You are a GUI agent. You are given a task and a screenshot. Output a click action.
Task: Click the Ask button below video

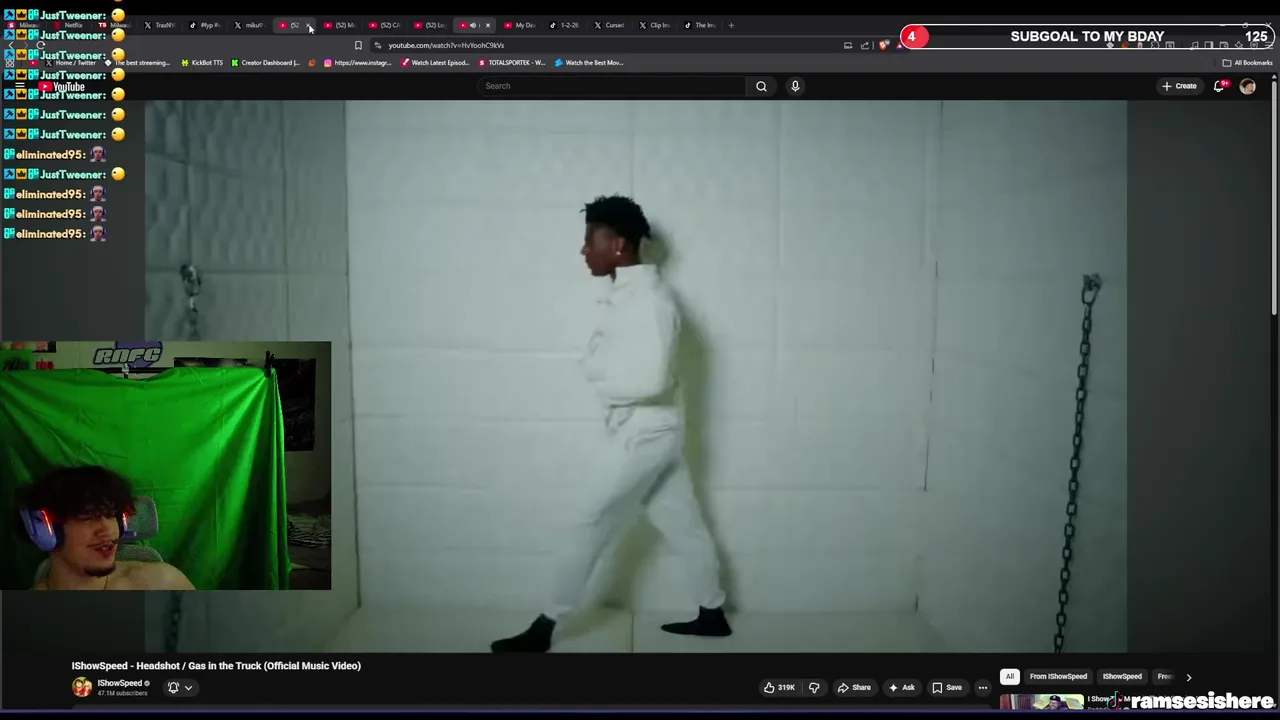[x=901, y=688]
